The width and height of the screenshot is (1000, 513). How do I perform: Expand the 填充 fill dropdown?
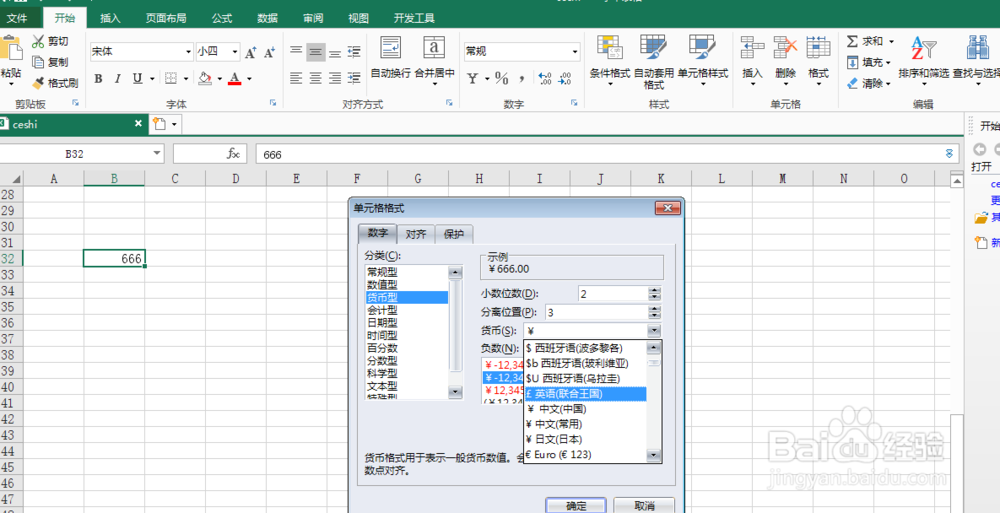coord(887,63)
